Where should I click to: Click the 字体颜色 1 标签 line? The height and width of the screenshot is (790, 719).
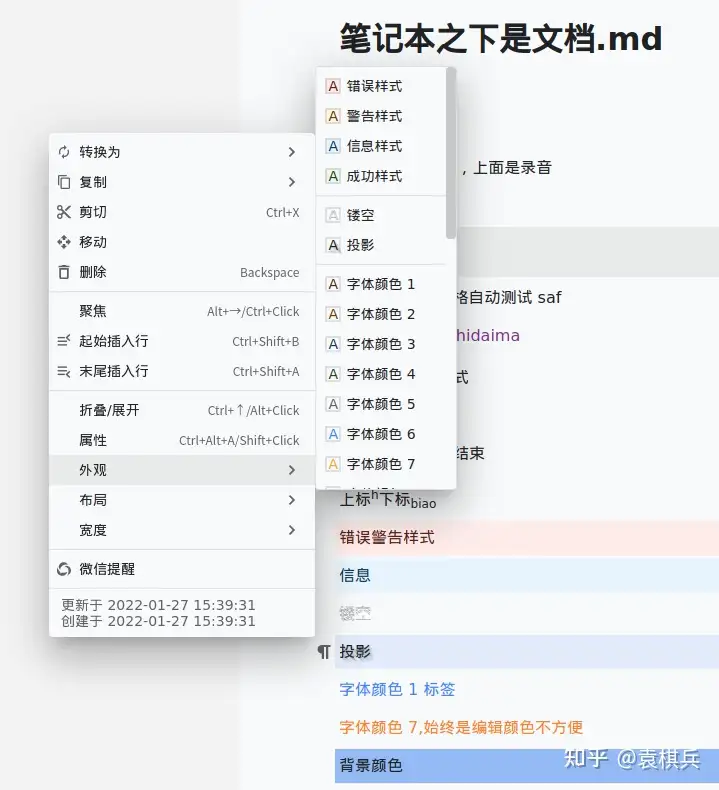point(397,689)
